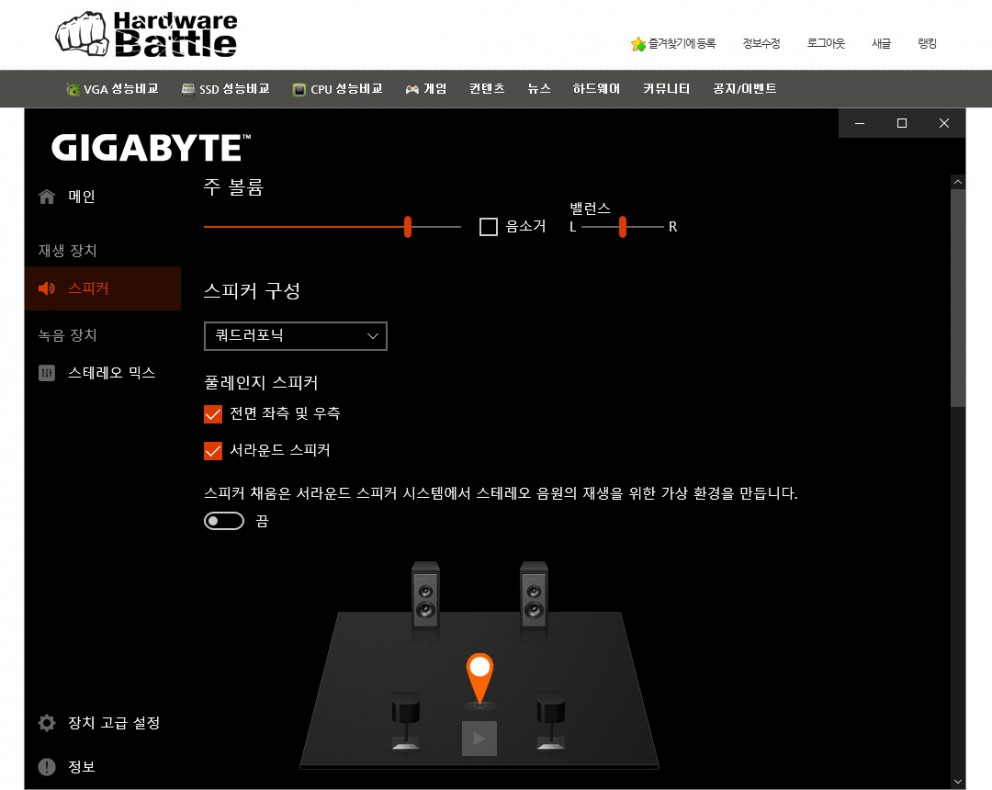992x790 pixels.
Task: Open the CPU 성능비교 menu
Action: click(x=338, y=89)
